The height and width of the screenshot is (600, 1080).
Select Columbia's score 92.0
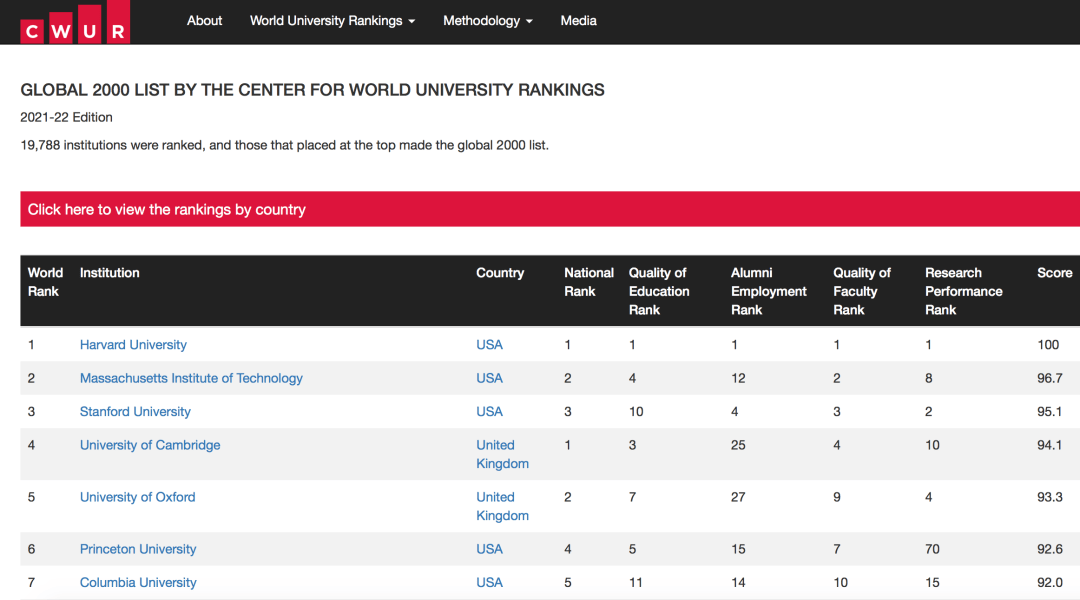(x=1050, y=582)
